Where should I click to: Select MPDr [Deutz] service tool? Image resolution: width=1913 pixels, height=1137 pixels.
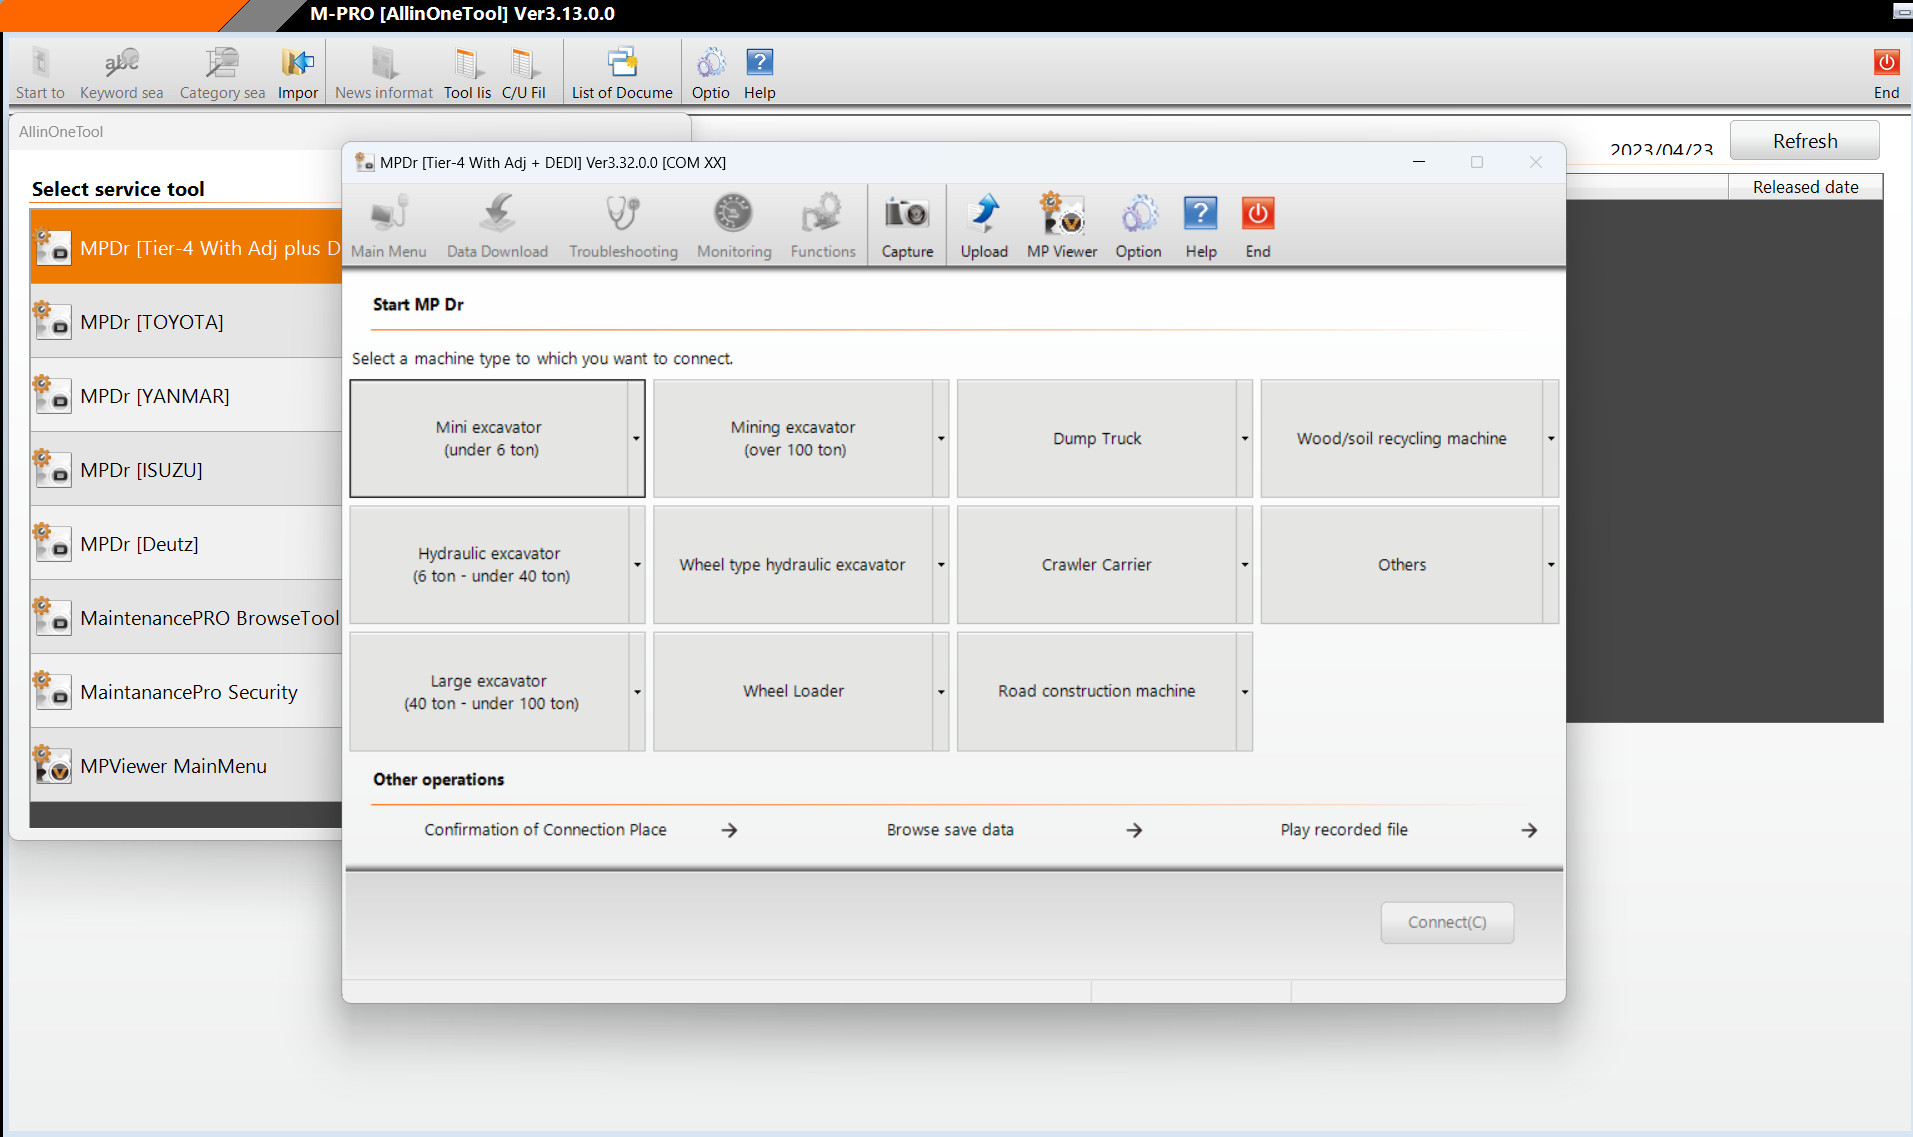[186, 544]
